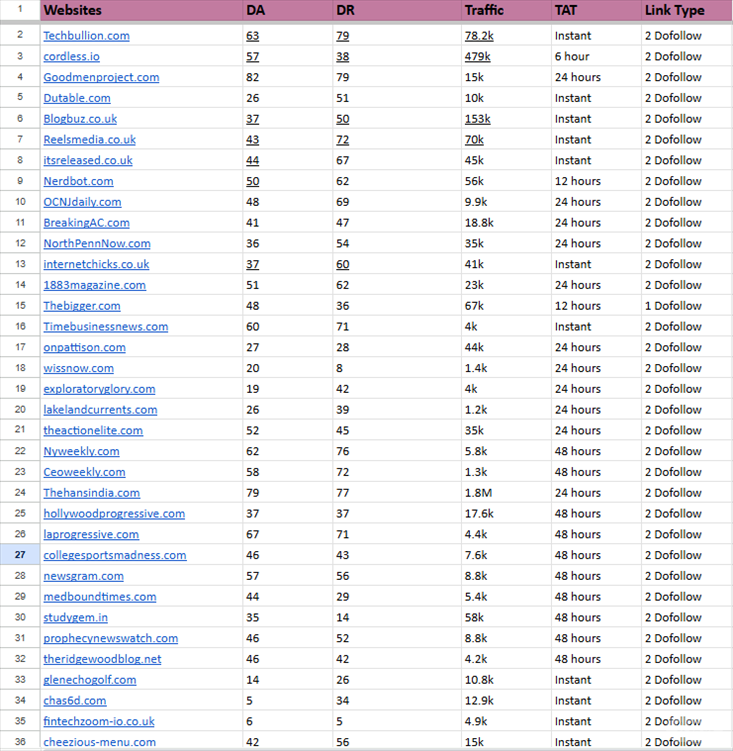The height and width of the screenshot is (751, 733).
Task: Open Timebusinessnews.com link
Action: [105, 327]
